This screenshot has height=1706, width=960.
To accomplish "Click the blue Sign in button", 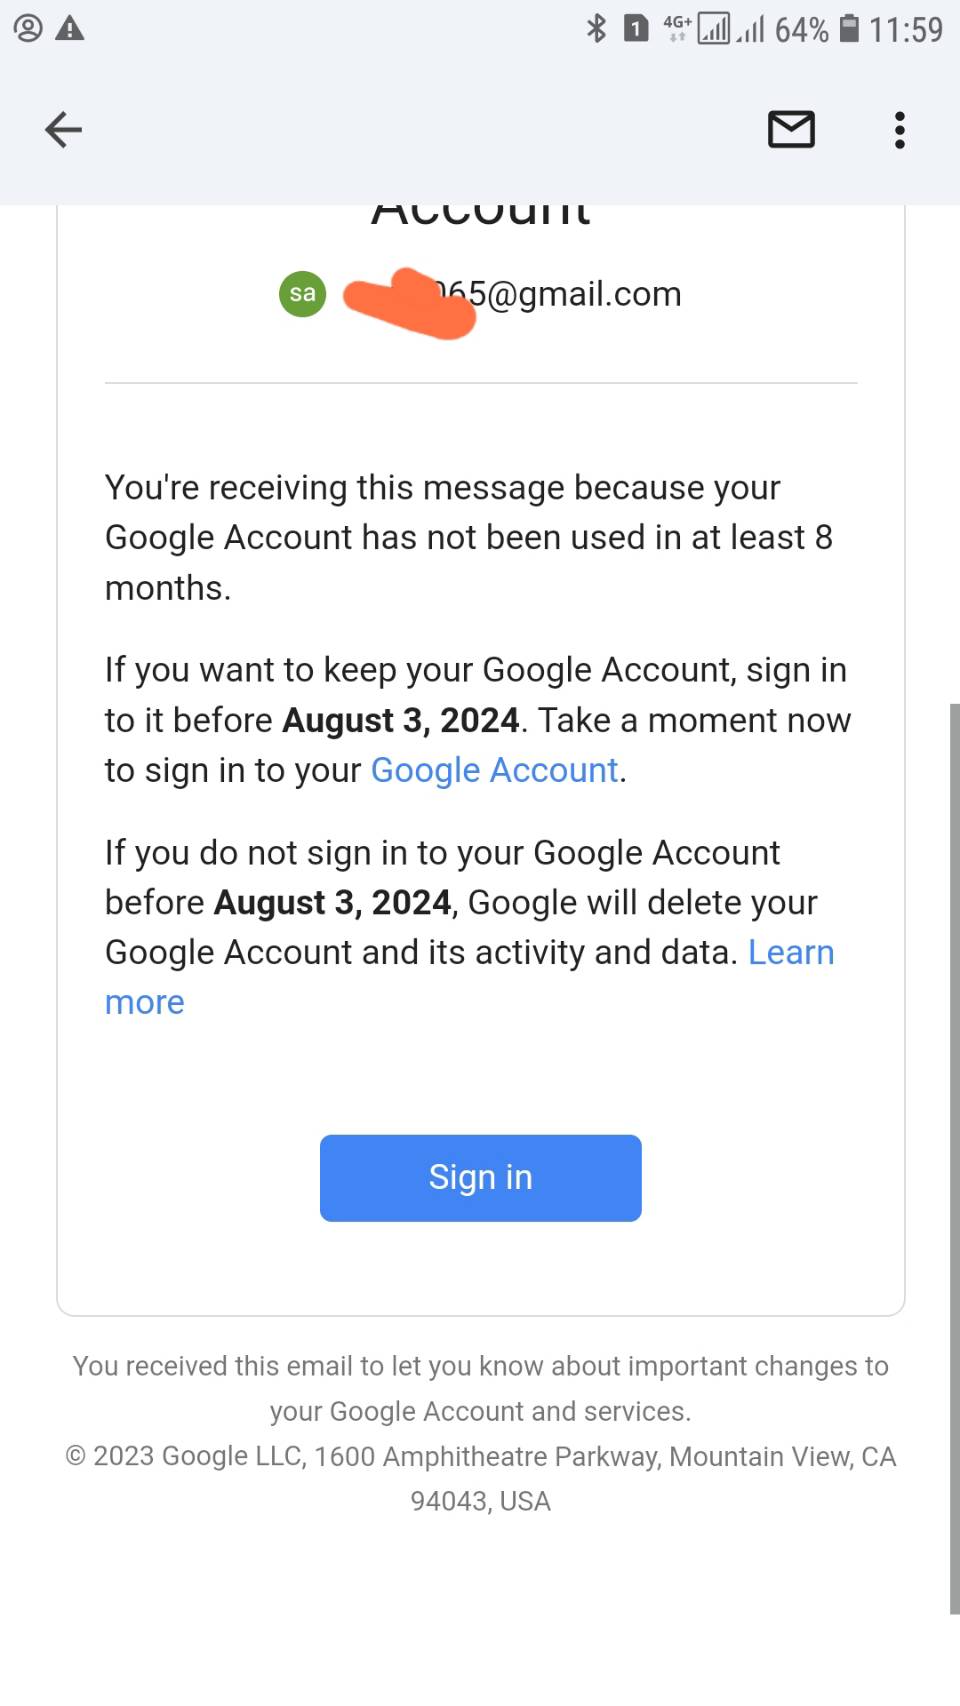I will tap(480, 1178).
